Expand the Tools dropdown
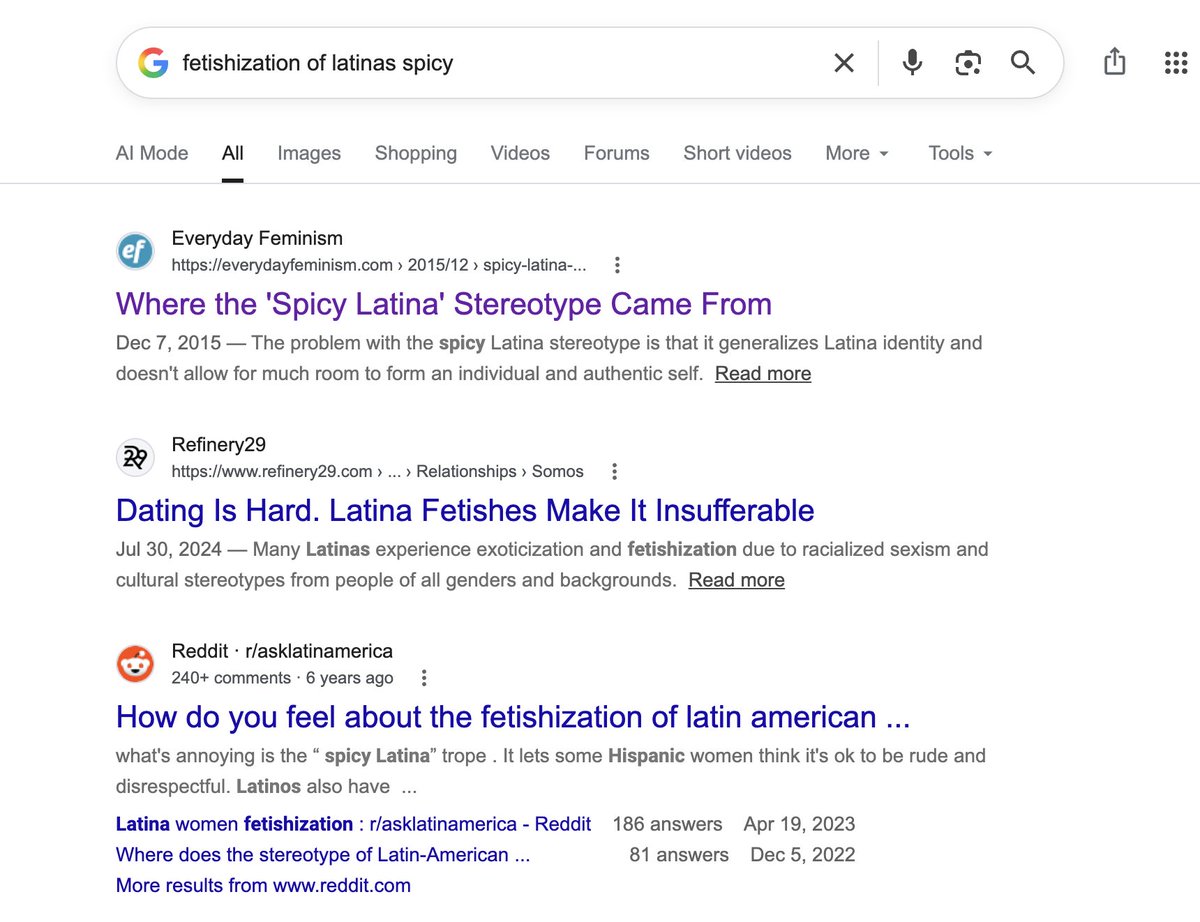The image size is (1200, 922). pyautogui.click(x=960, y=153)
